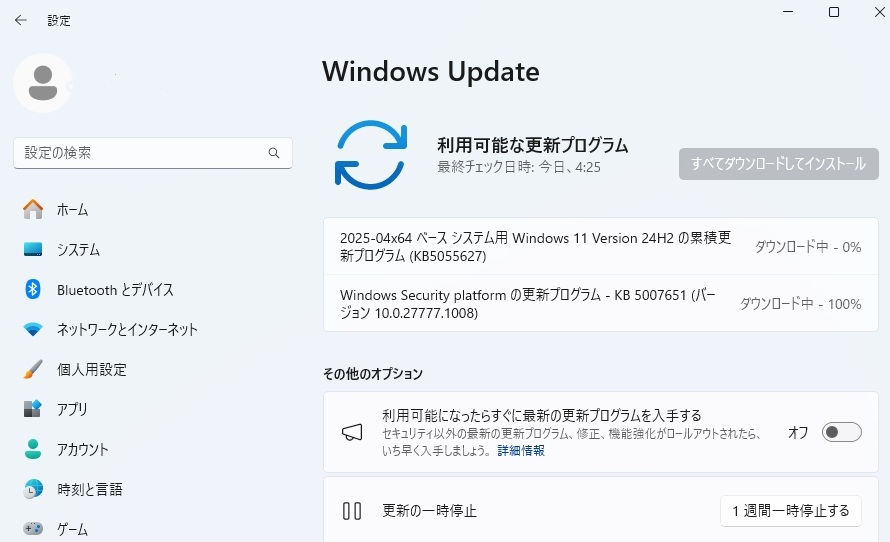This screenshot has height=542, width=890.
Task: Click the 最終チェック日時: 今日、4:25 text
Action: (519, 167)
